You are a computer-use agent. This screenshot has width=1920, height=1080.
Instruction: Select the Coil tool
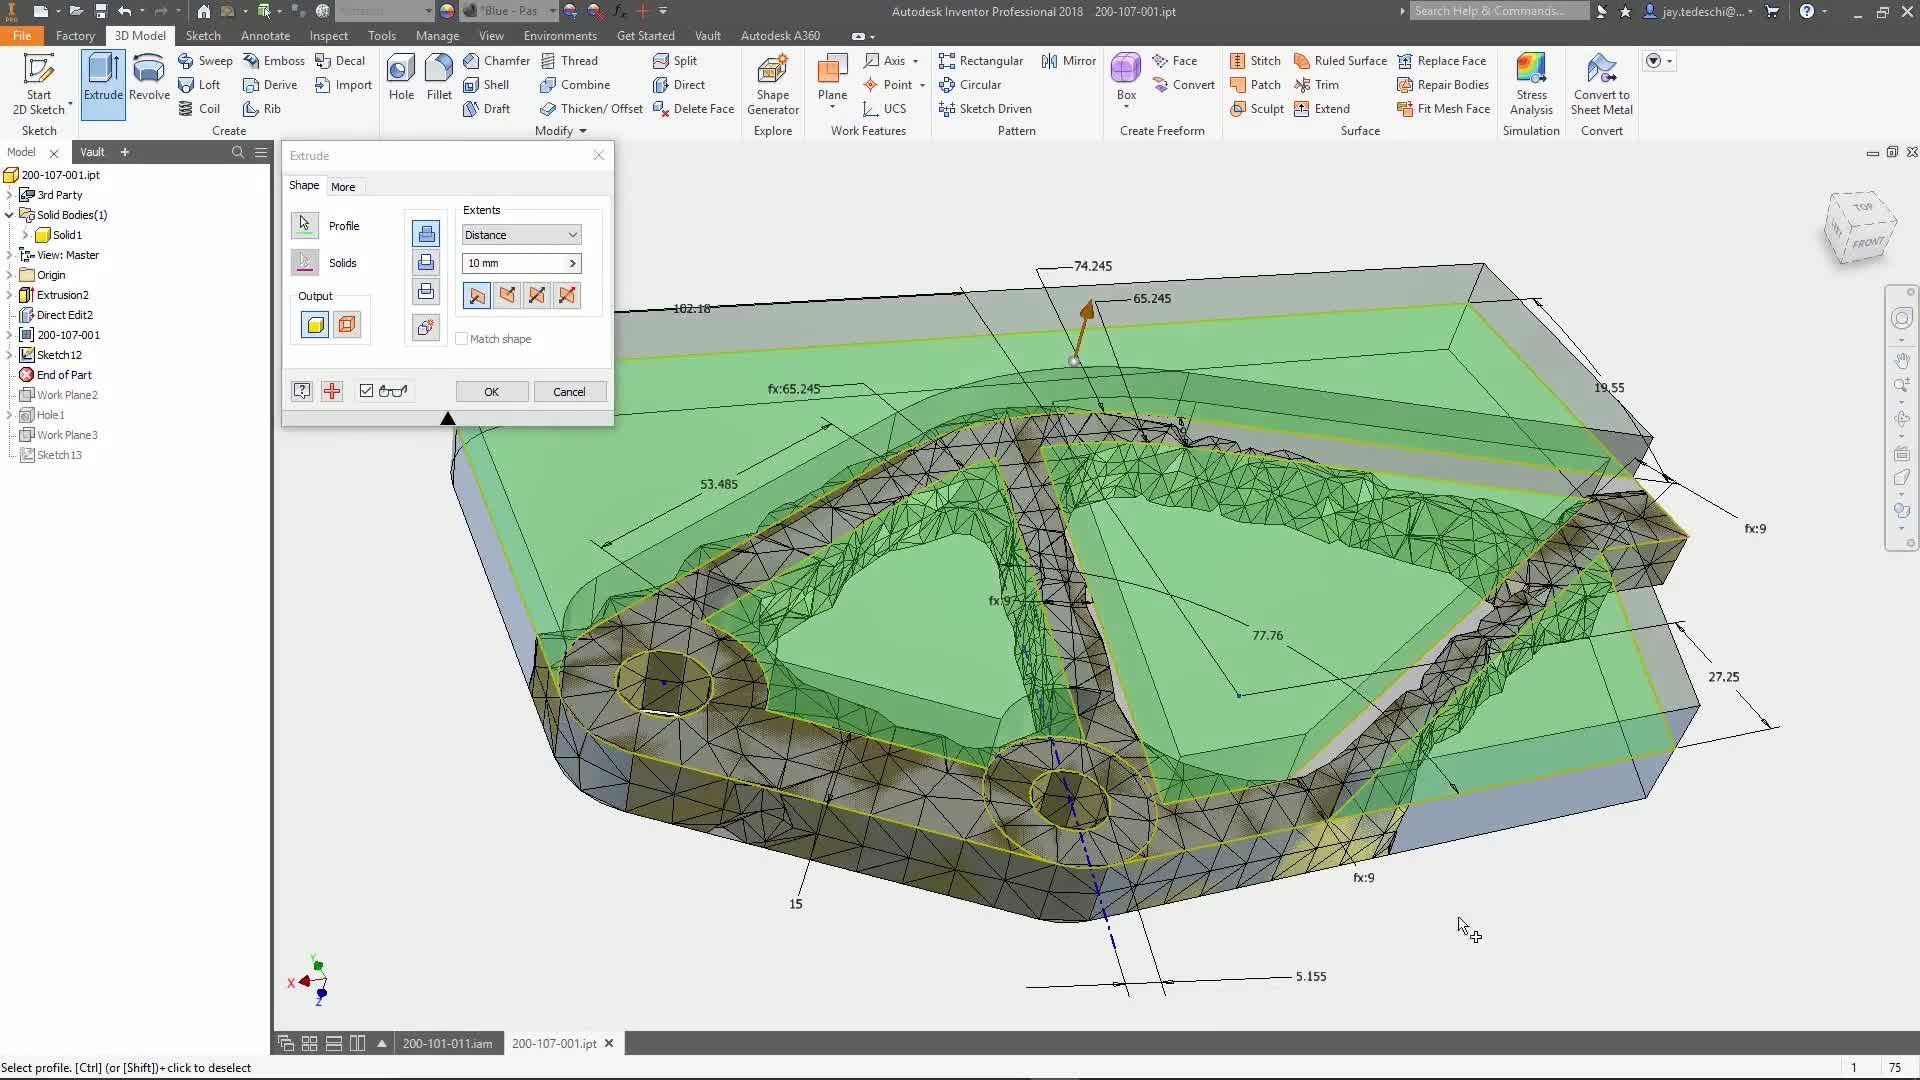pos(199,109)
